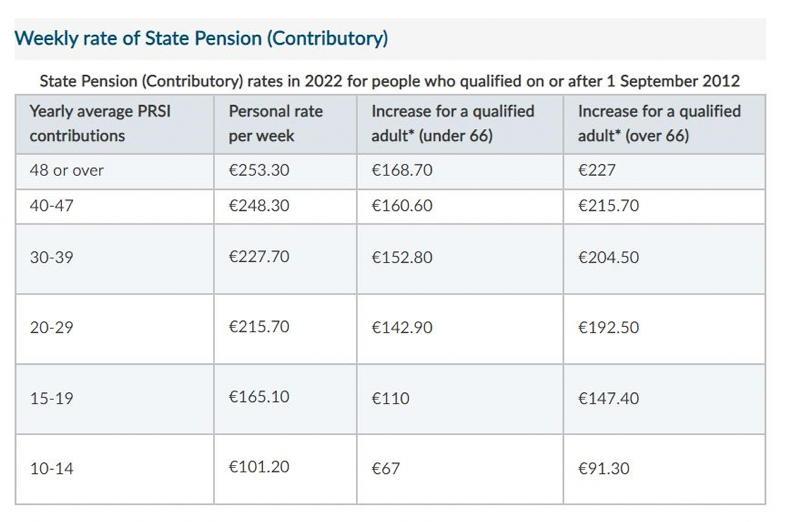Click the table caption about 1 September 2012
Image resolution: width=790 pixels, height=522 pixels.
[389, 80]
